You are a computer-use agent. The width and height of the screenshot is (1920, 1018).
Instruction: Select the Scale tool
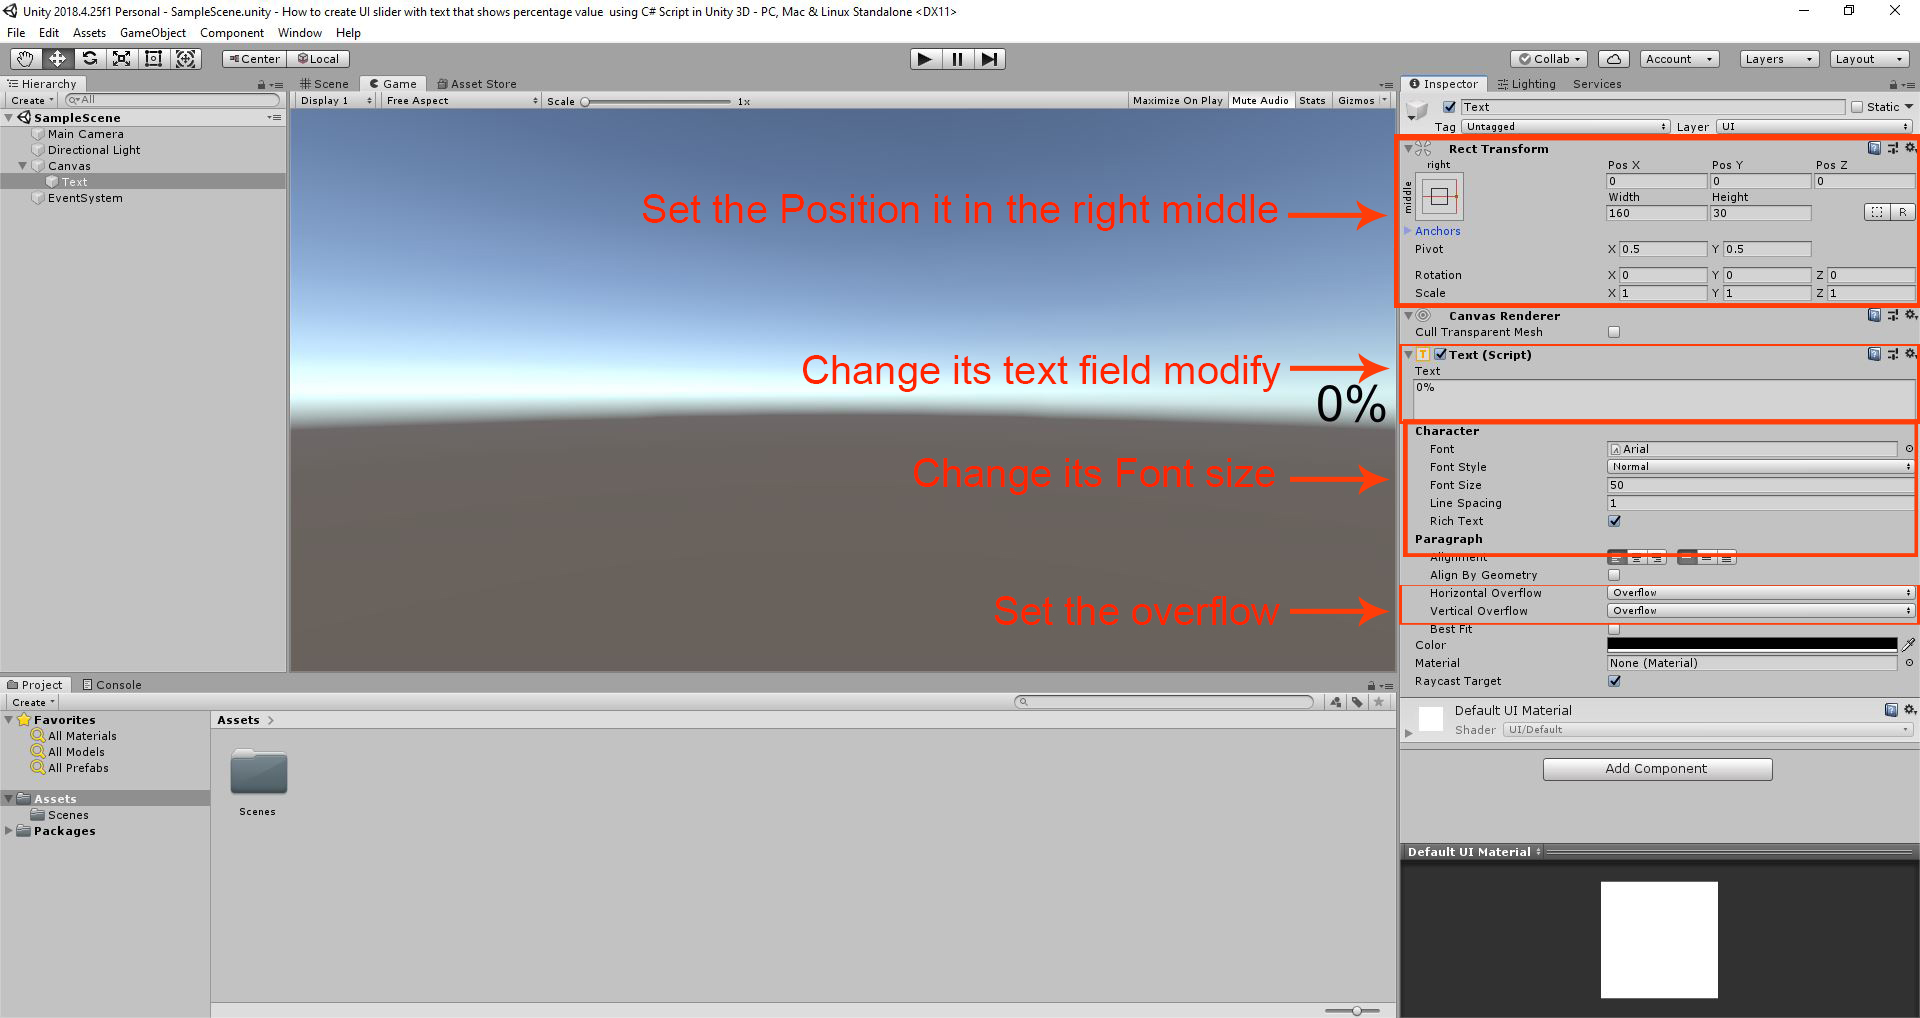(x=121, y=58)
